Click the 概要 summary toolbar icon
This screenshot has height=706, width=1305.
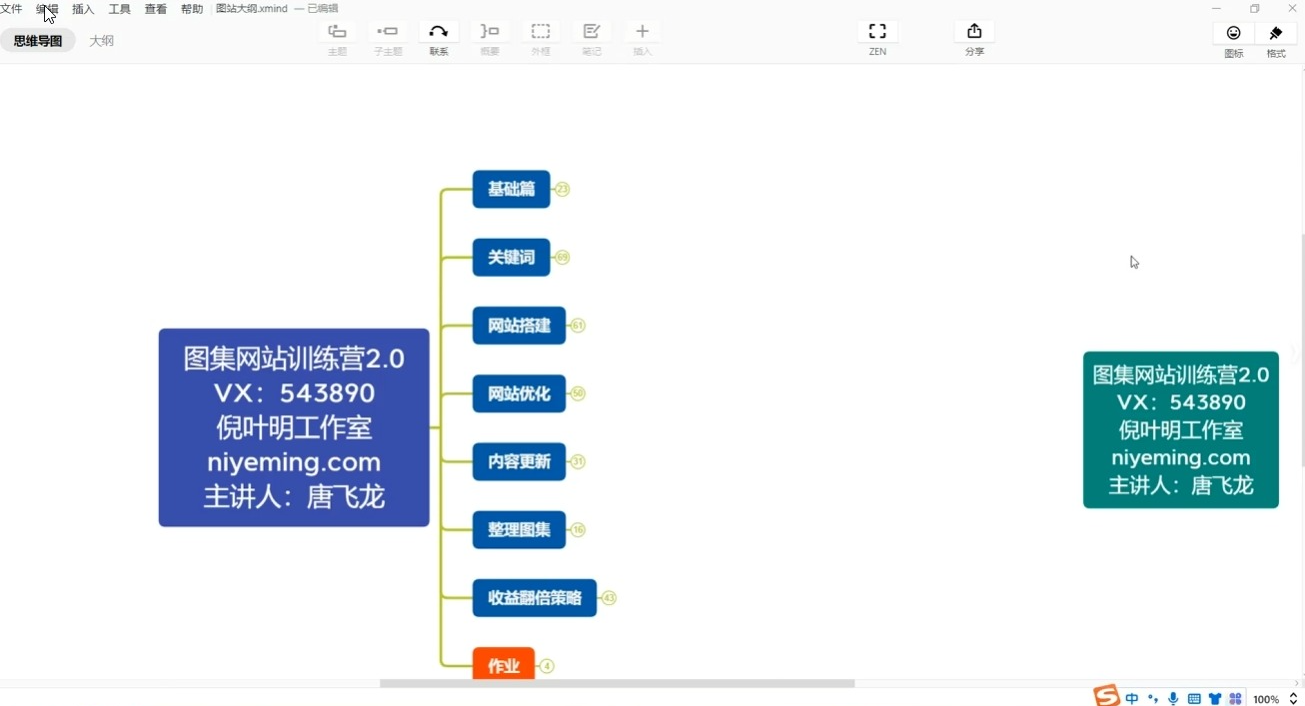(489, 32)
